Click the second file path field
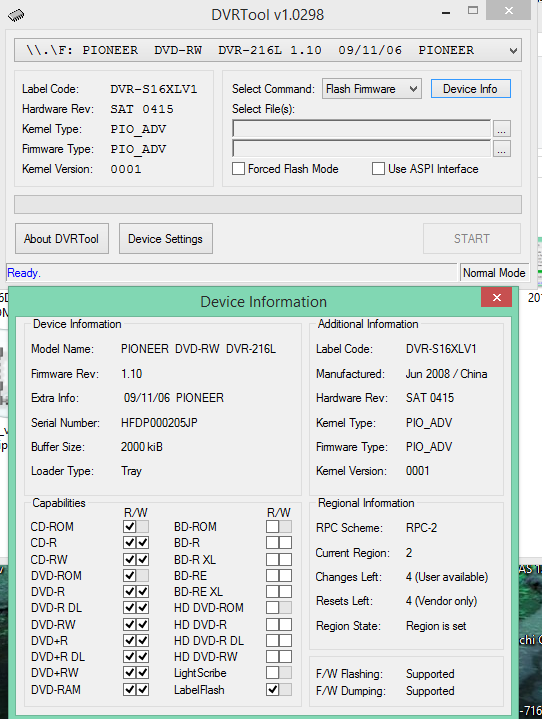Viewport: 542px width, 719px height. pyautogui.click(x=361, y=149)
